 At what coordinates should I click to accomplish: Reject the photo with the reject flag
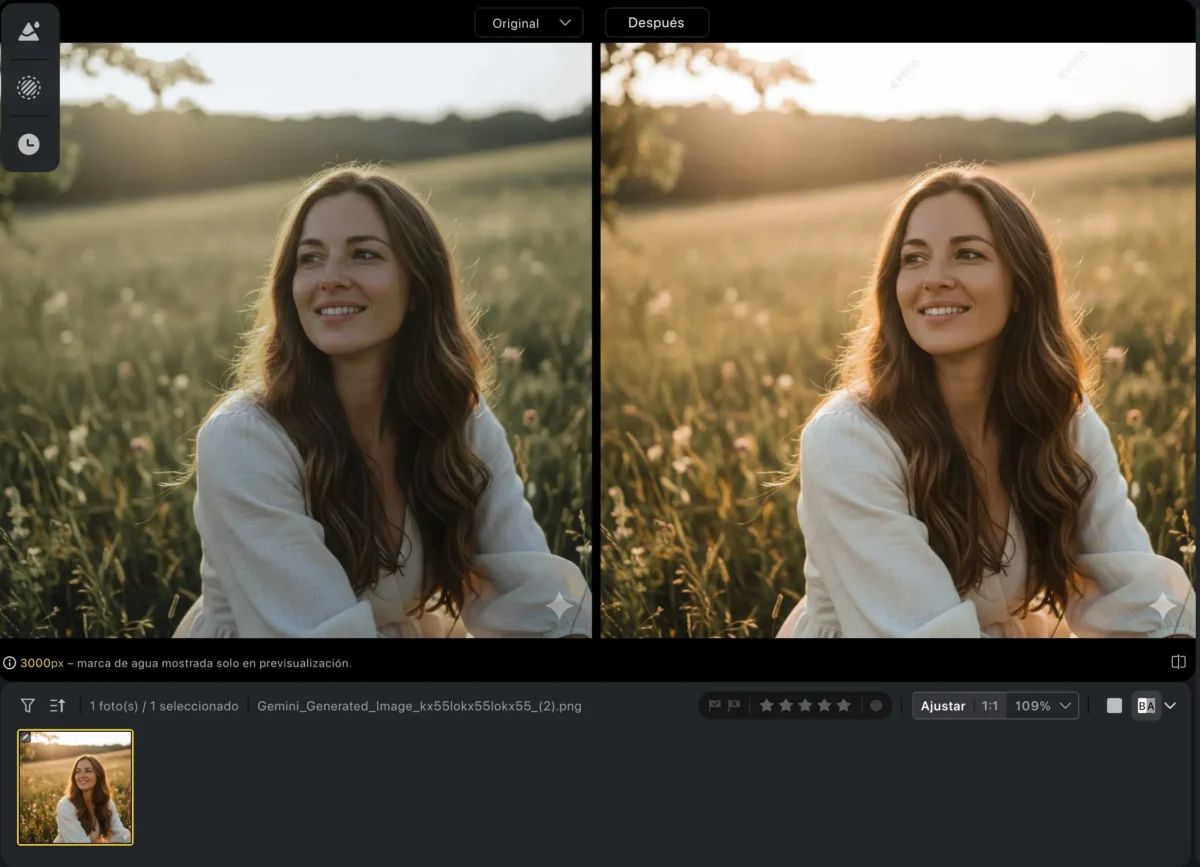pyautogui.click(x=735, y=705)
